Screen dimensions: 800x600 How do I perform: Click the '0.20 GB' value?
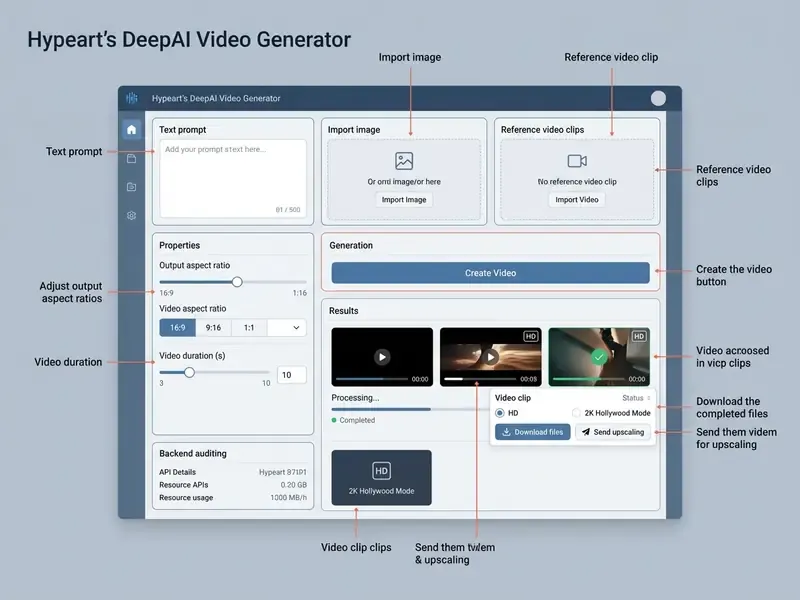pos(293,485)
